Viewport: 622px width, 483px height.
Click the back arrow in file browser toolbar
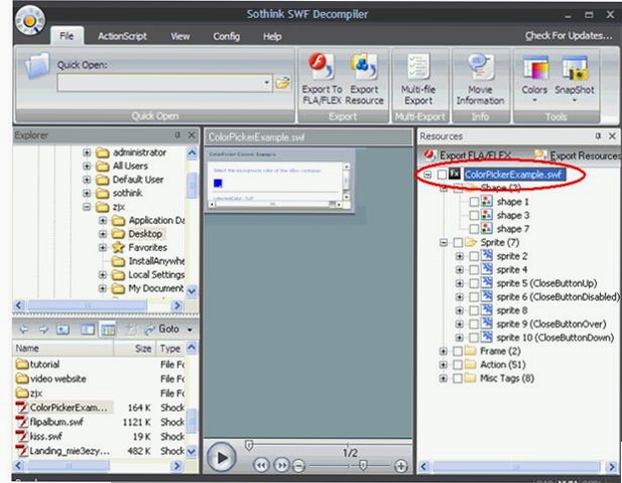point(24,329)
